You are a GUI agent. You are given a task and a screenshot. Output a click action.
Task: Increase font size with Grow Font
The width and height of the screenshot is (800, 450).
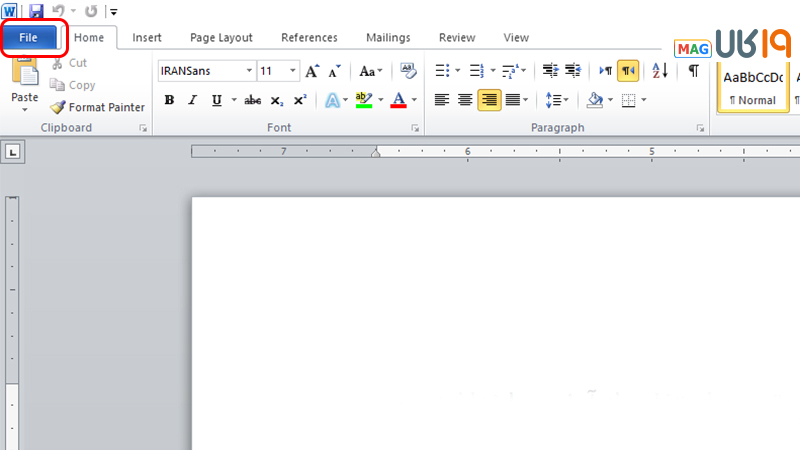coord(313,71)
